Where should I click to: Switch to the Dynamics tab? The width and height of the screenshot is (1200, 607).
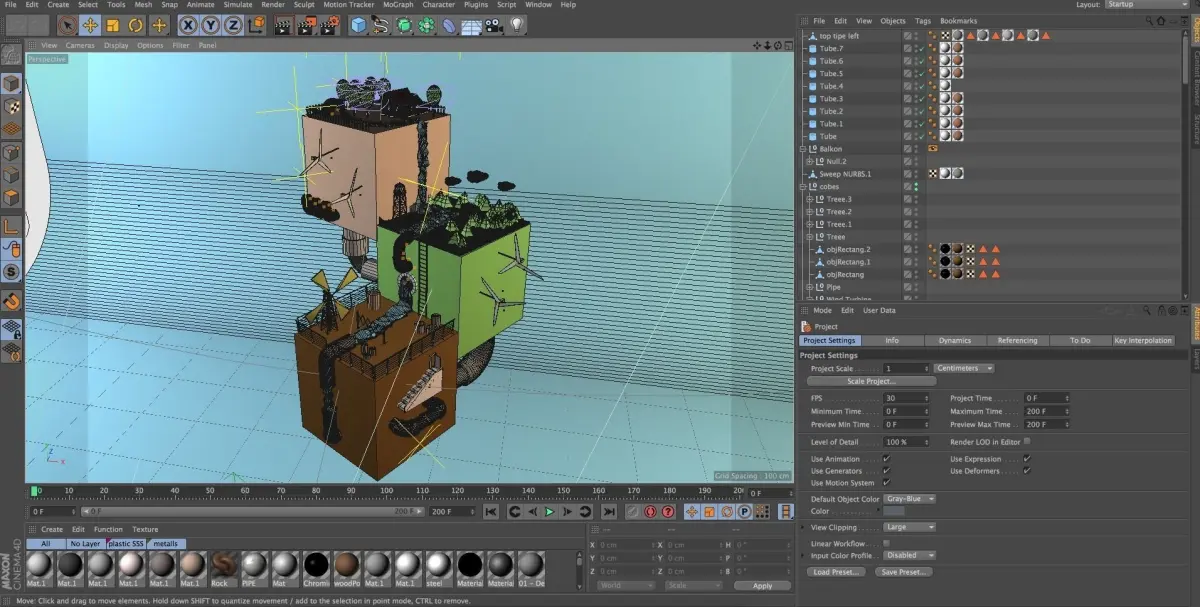pyautogui.click(x=954, y=340)
